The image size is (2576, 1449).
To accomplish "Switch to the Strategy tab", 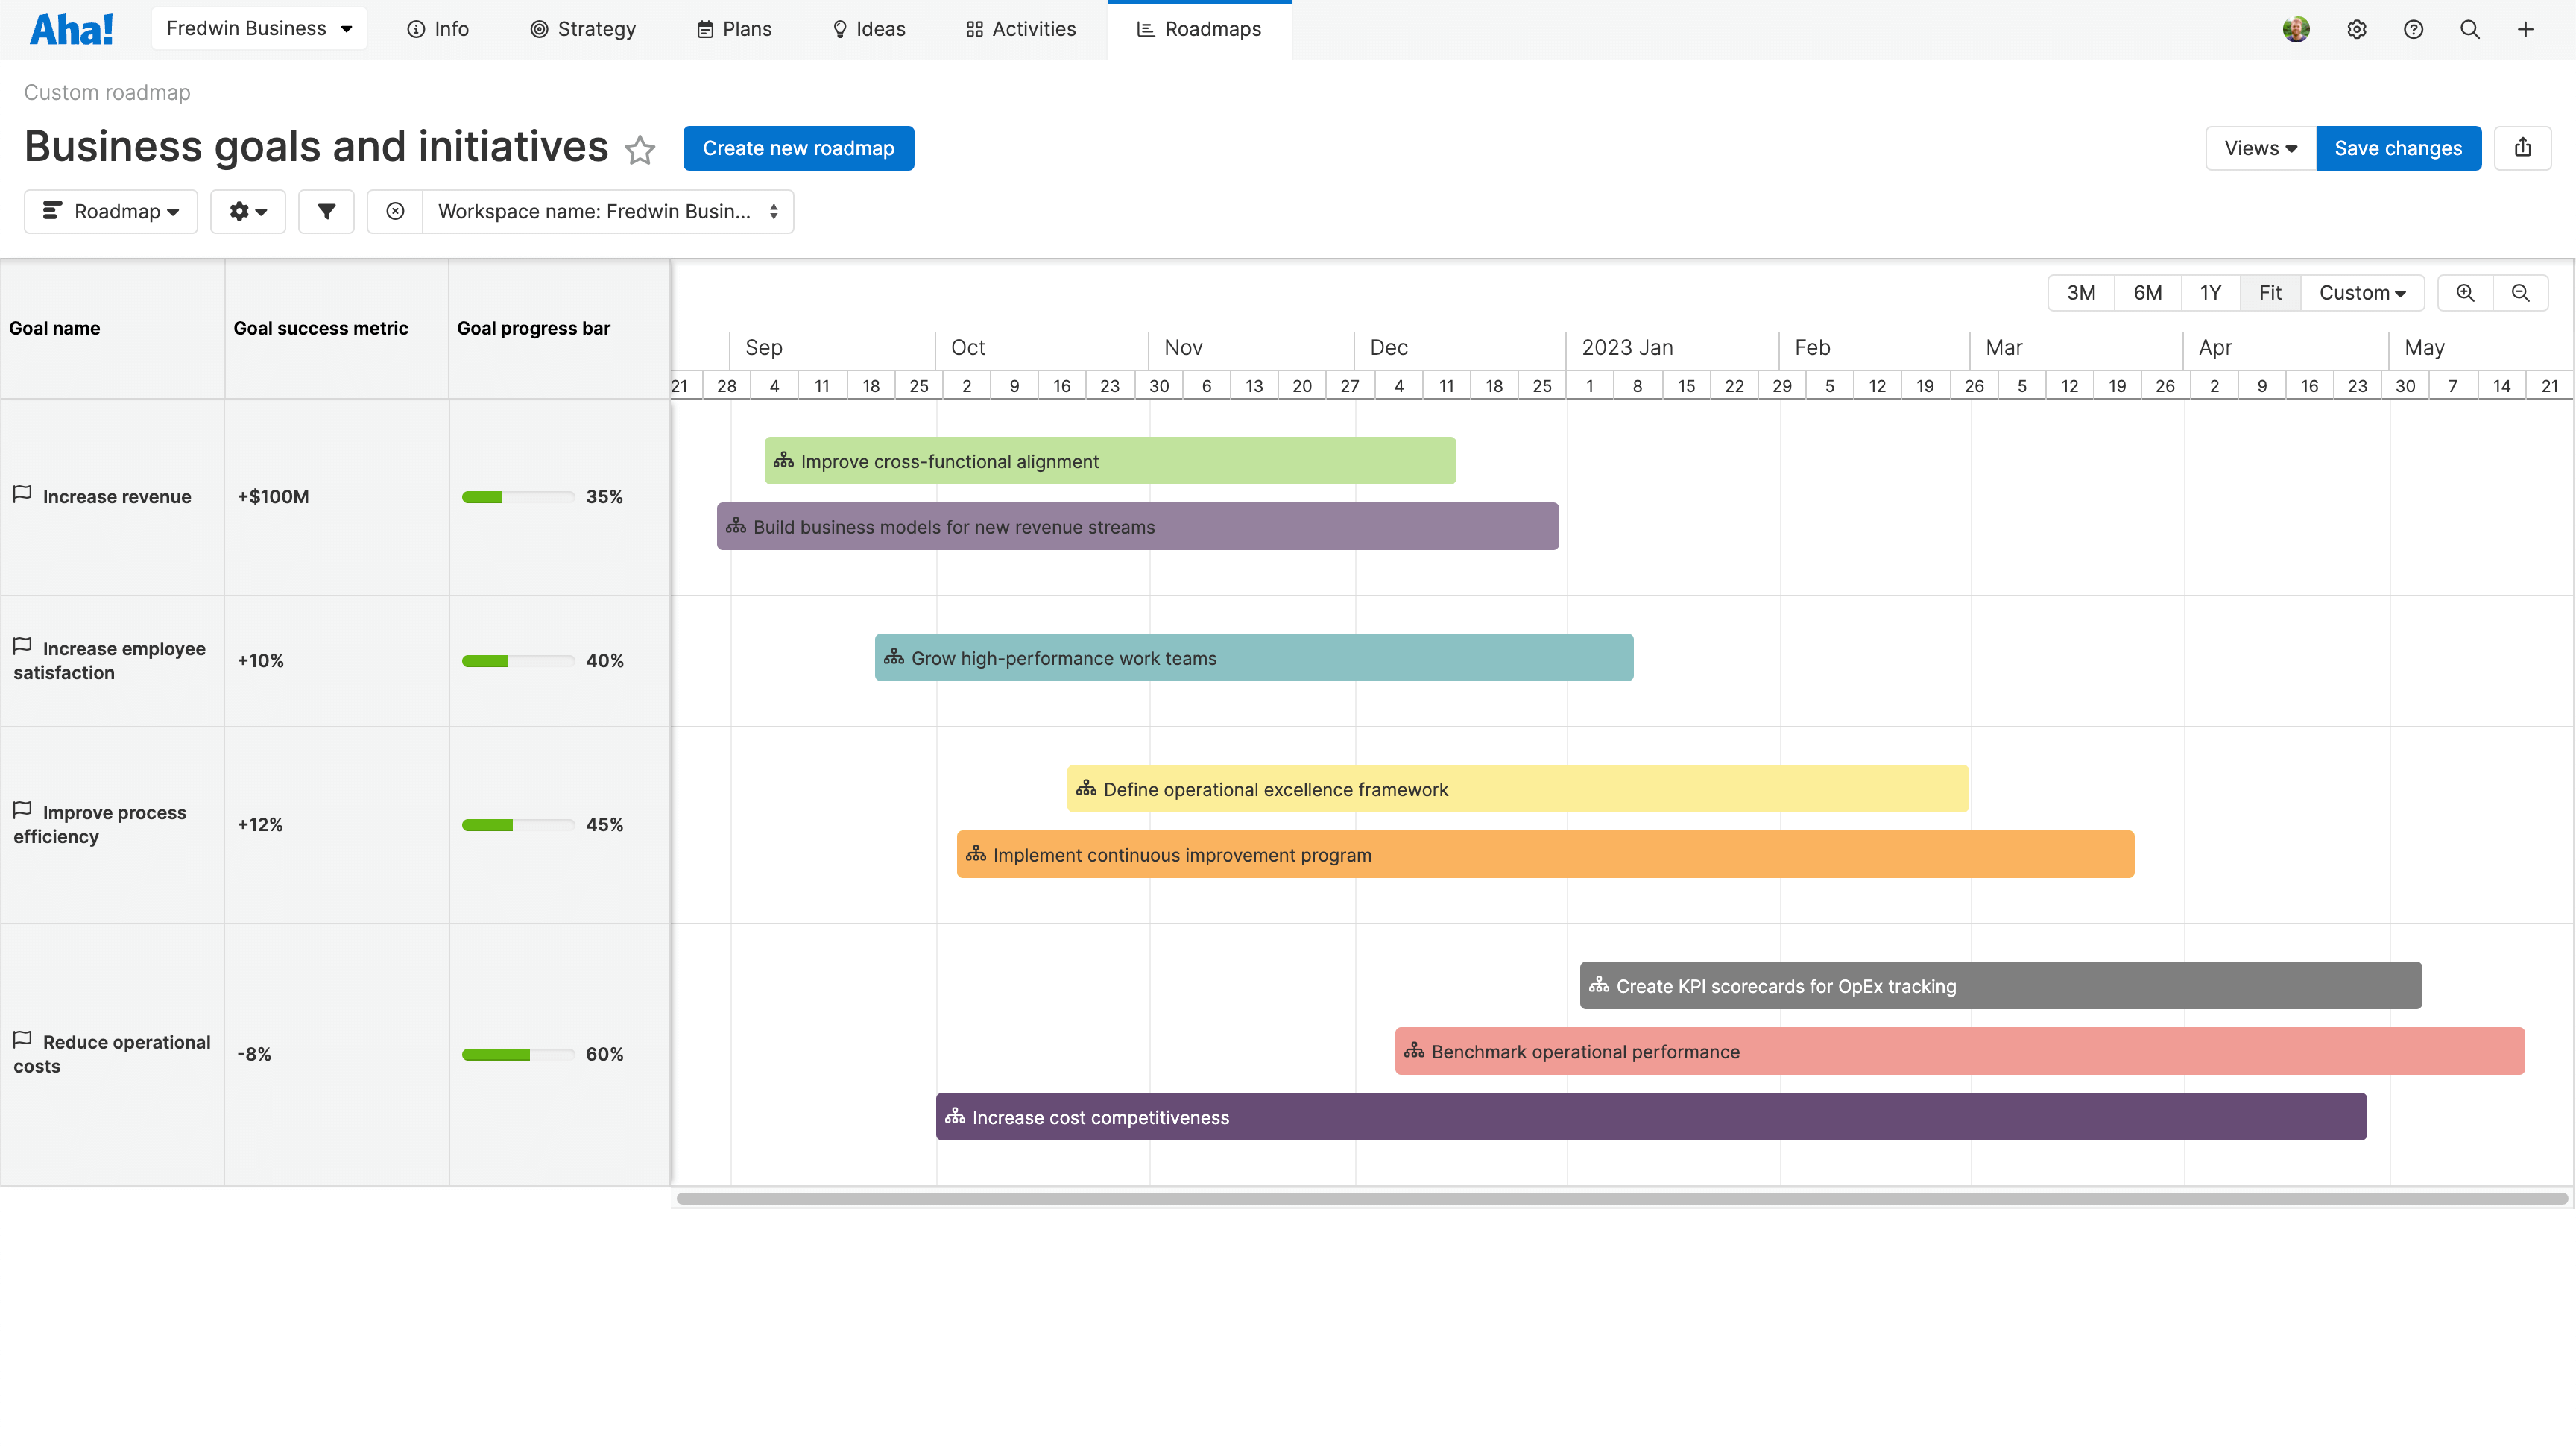I will click(x=583, y=29).
